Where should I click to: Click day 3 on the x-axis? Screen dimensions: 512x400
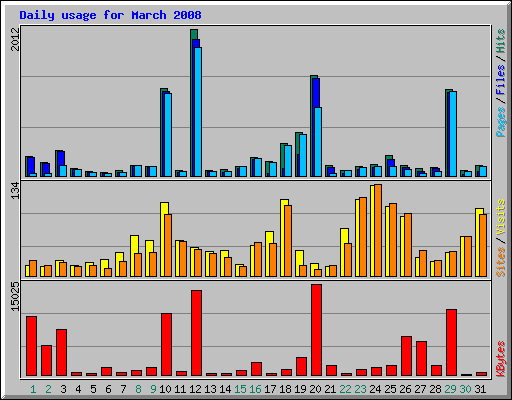(63, 389)
